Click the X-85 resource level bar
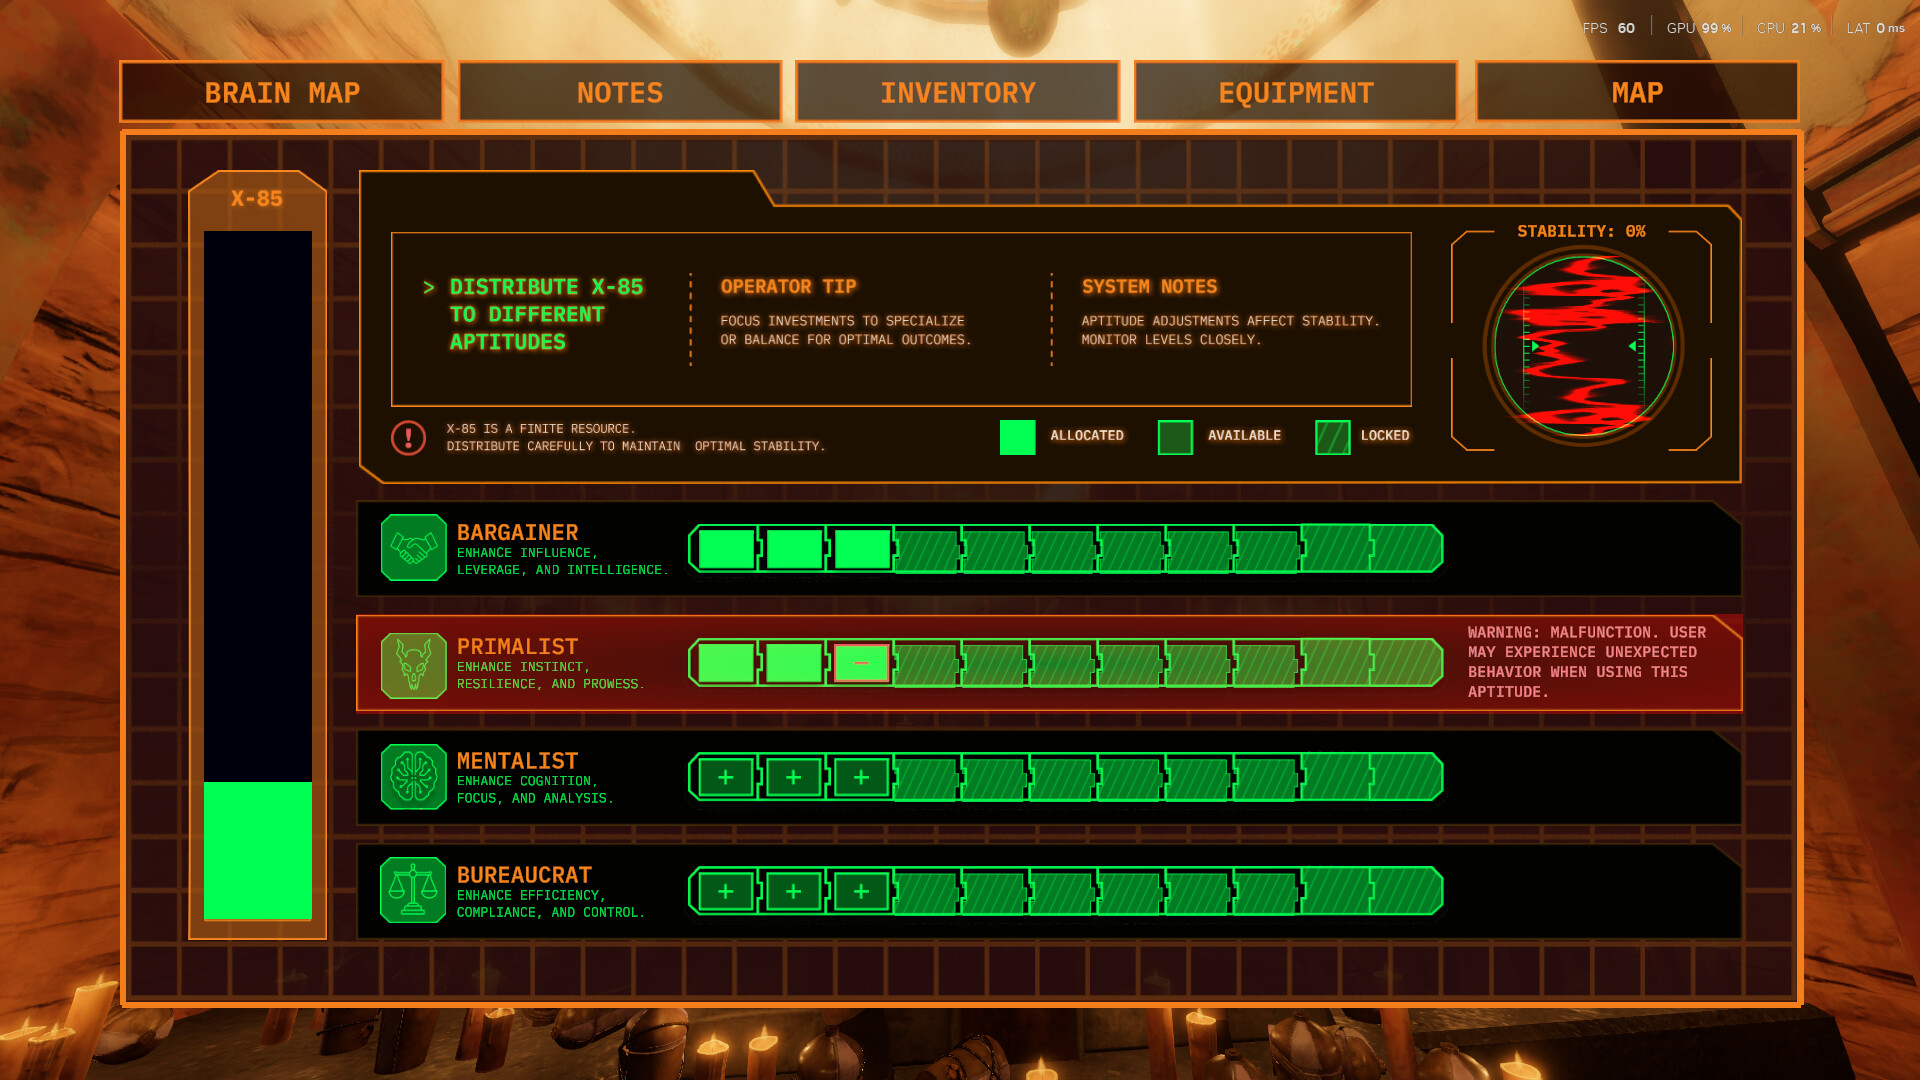This screenshot has height=1080, width=1920. tap(258, 575)
